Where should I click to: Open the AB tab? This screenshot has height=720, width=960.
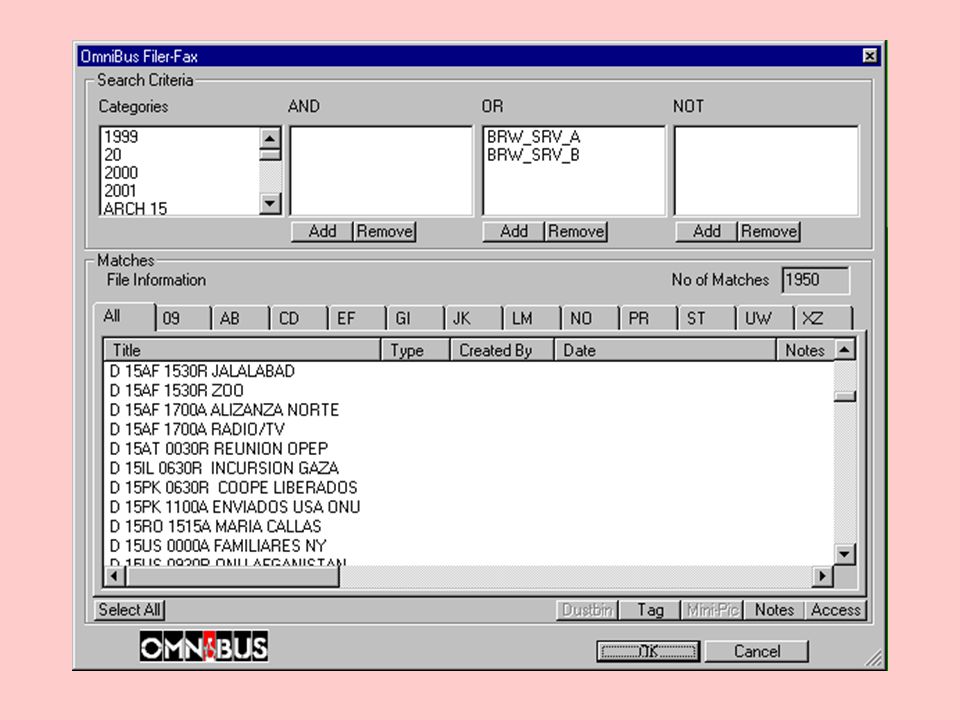[240, 318]
